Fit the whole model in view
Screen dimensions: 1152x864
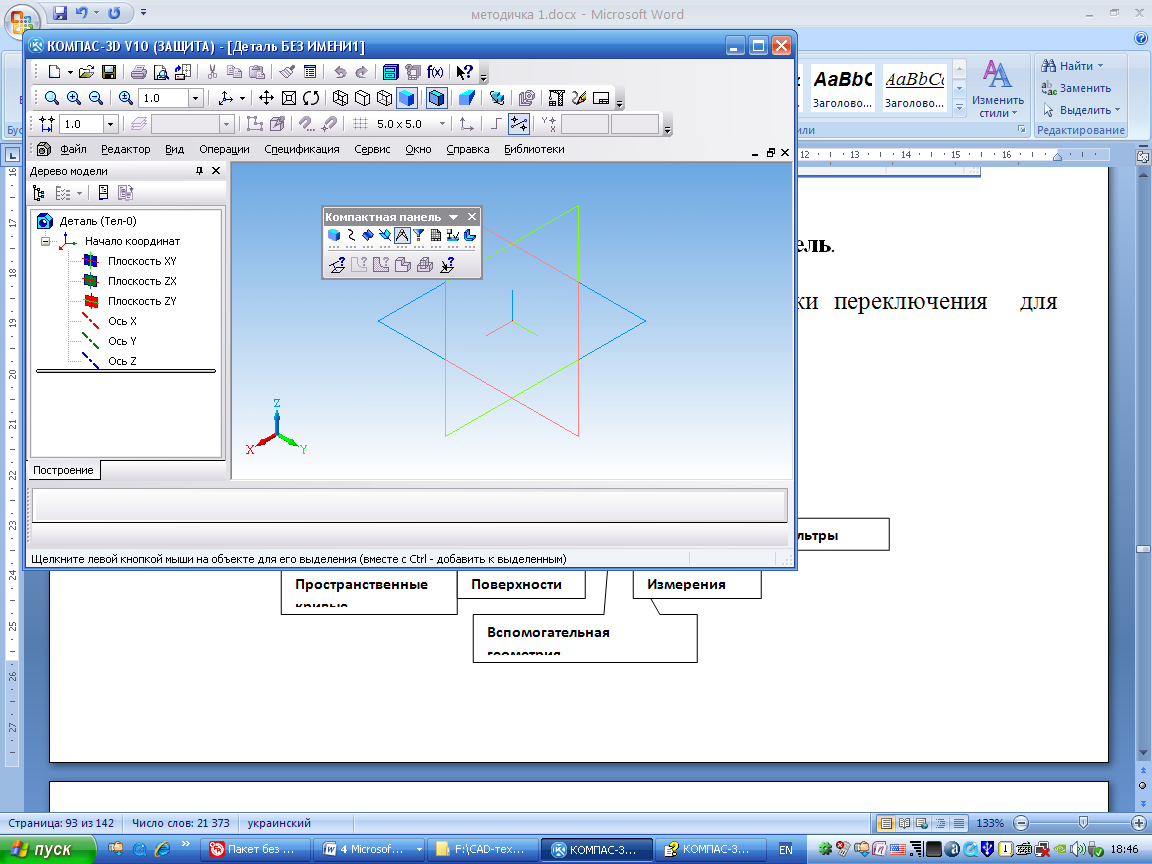coord(289,98)
